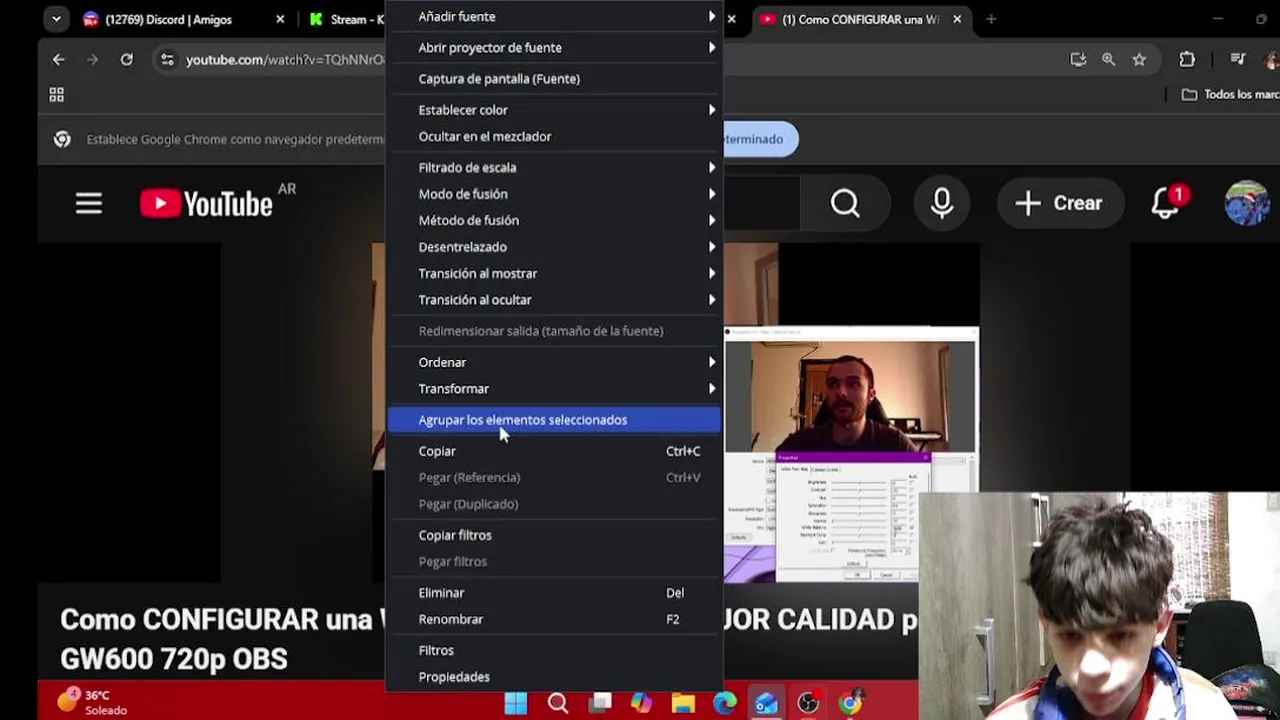This screenshot has height=720, width=1280.
Task: Switch to the Stream Kick tab
Action: 345,19
